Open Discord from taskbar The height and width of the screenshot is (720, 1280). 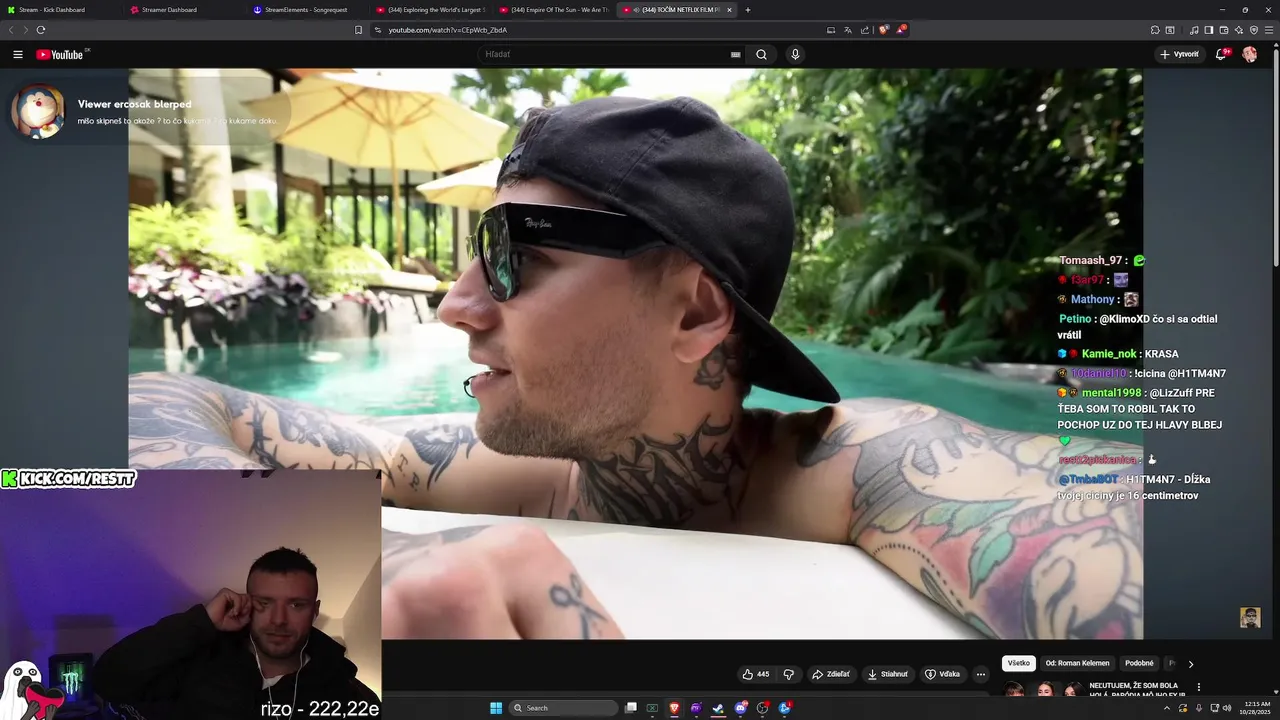(741, 708)
